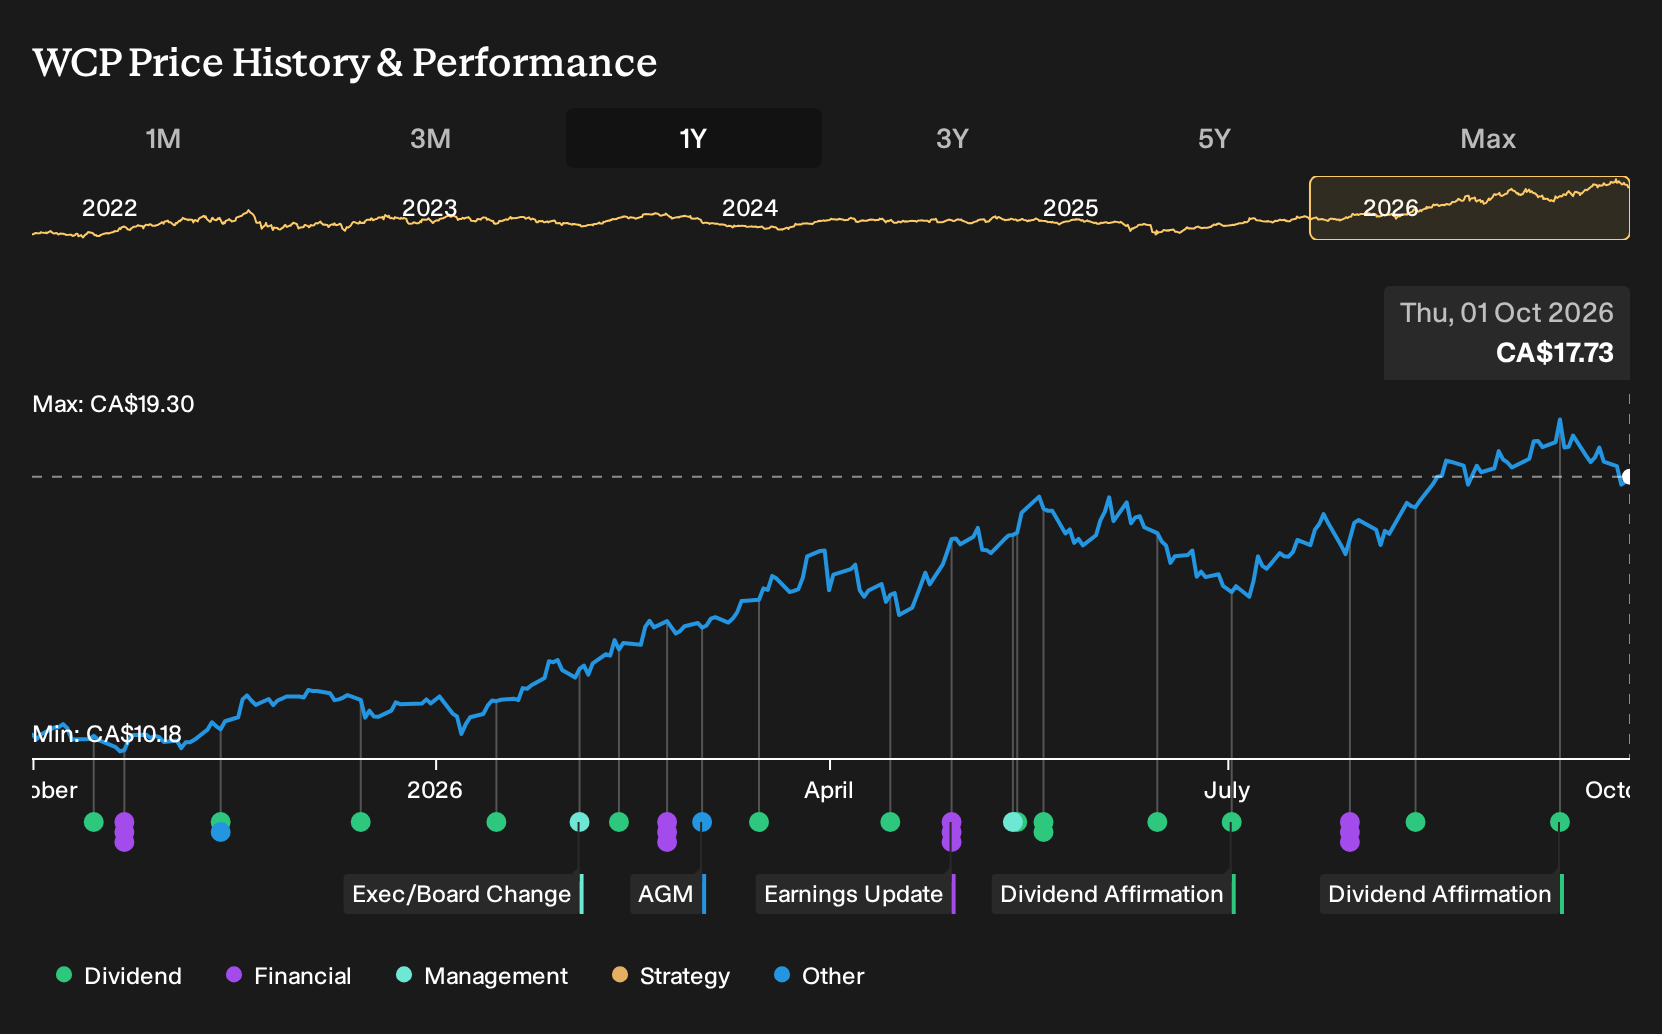Toggle the Strategy legend filter
The height and width of the screenshot is (1034, 1662).
(671, 976)
